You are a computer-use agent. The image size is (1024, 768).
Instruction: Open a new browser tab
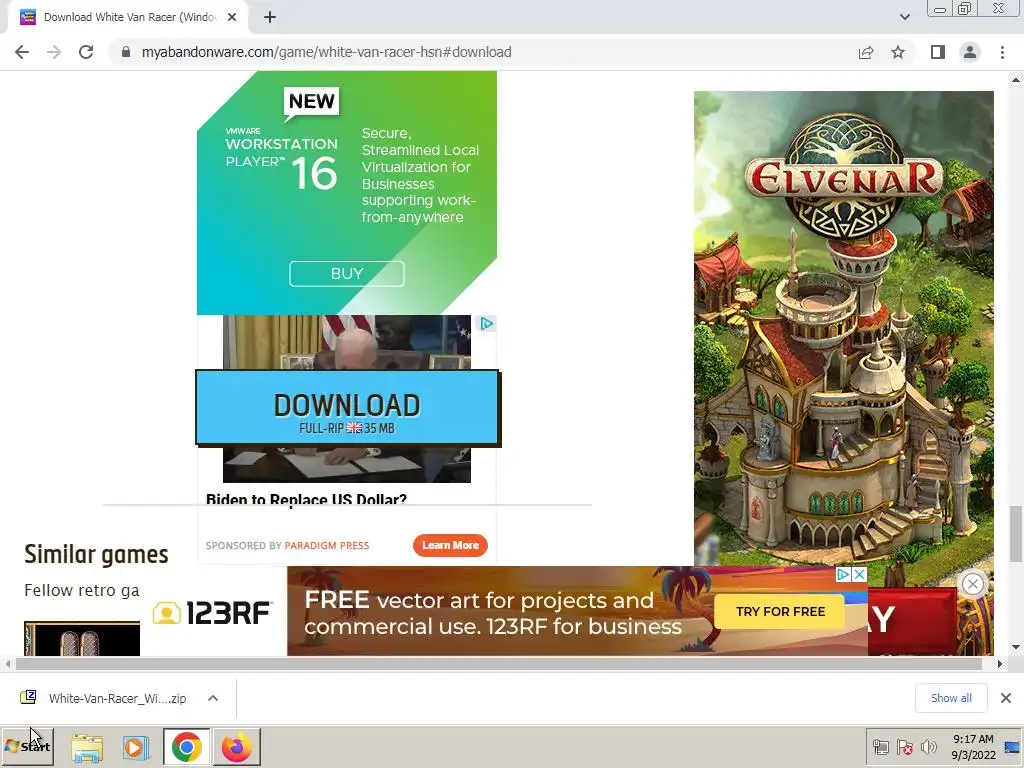[x=270, y=17]
